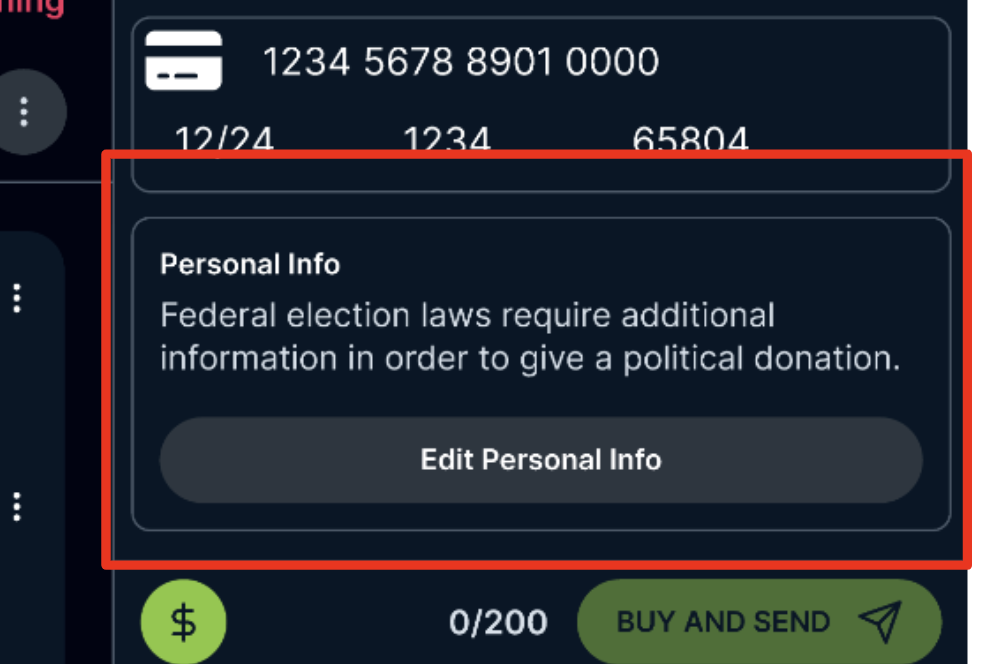Open the lowest left-side three-dot menu
The image size is (992, 664).
pyautogui.click(x=17, y=506)
